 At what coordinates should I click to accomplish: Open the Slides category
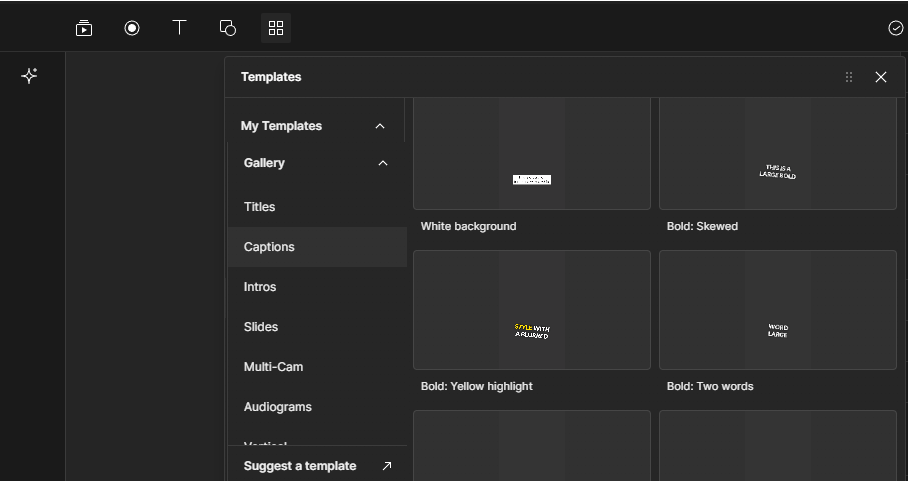[x=317, y=326]
